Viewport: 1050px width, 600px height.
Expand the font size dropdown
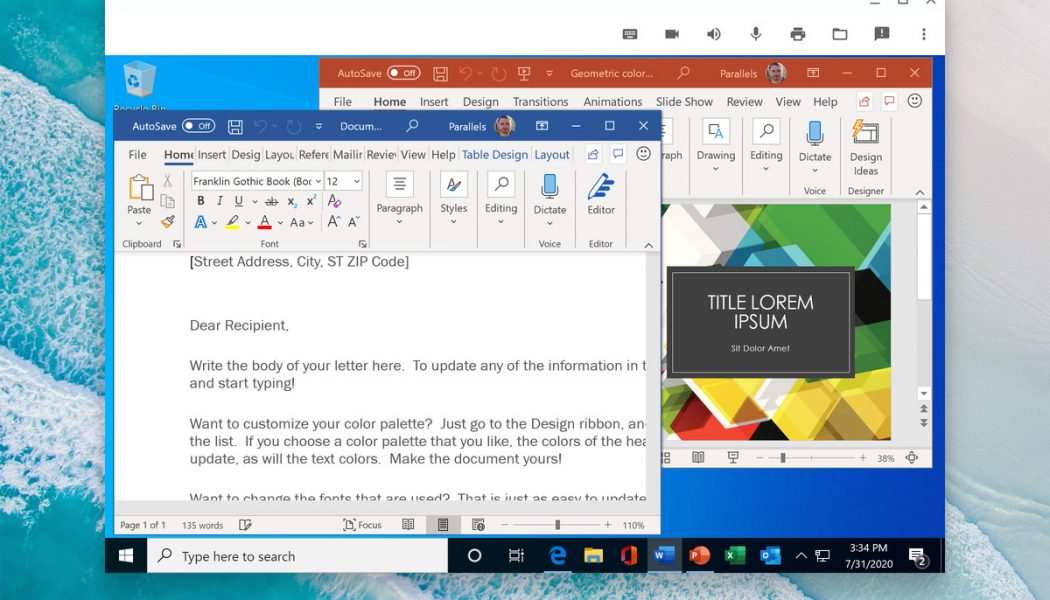(356, 181)
